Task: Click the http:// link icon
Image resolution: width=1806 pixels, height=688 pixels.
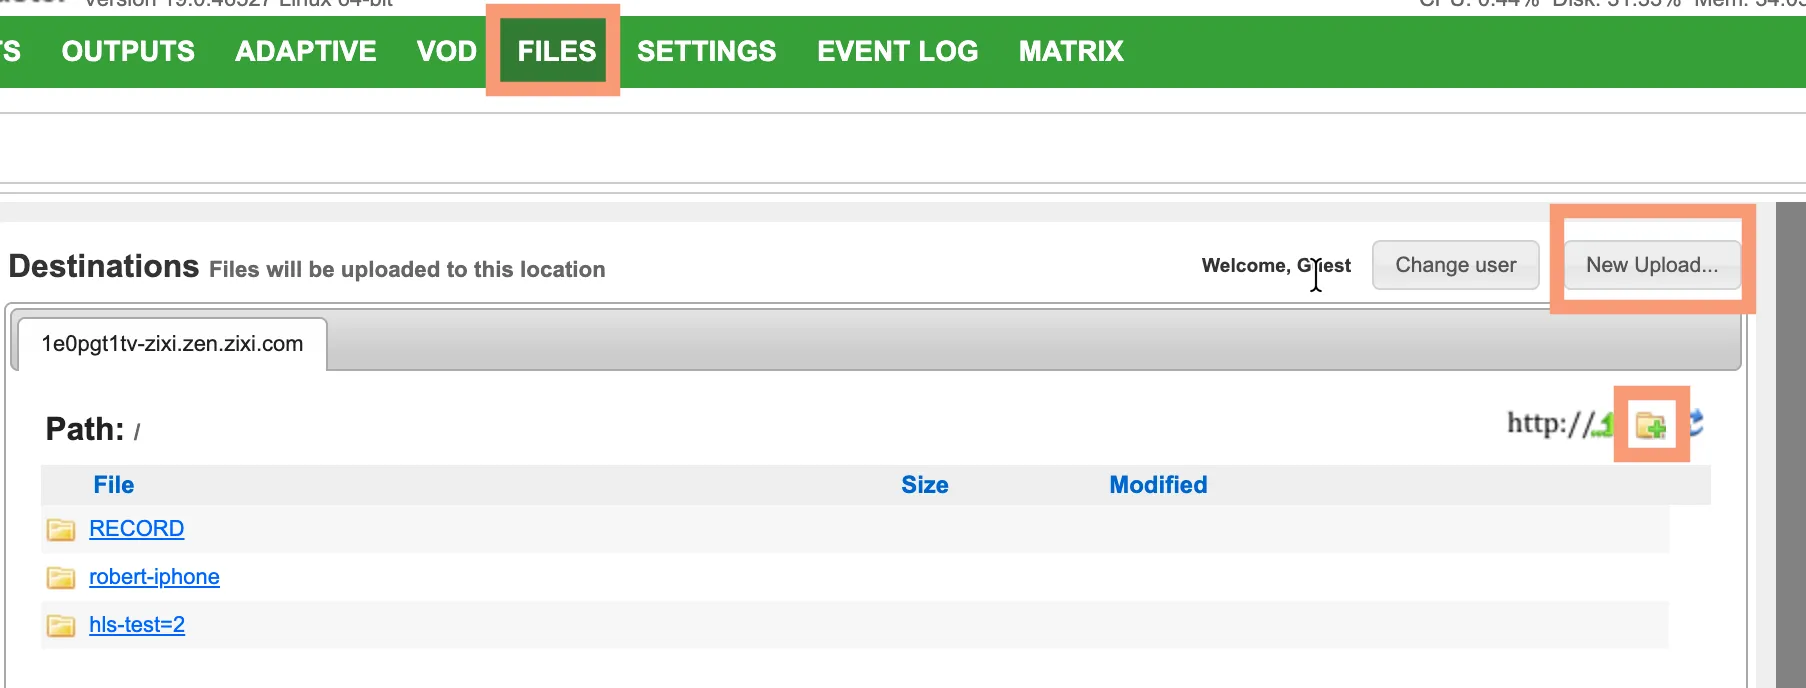Action: click(x=1549, y=424)
